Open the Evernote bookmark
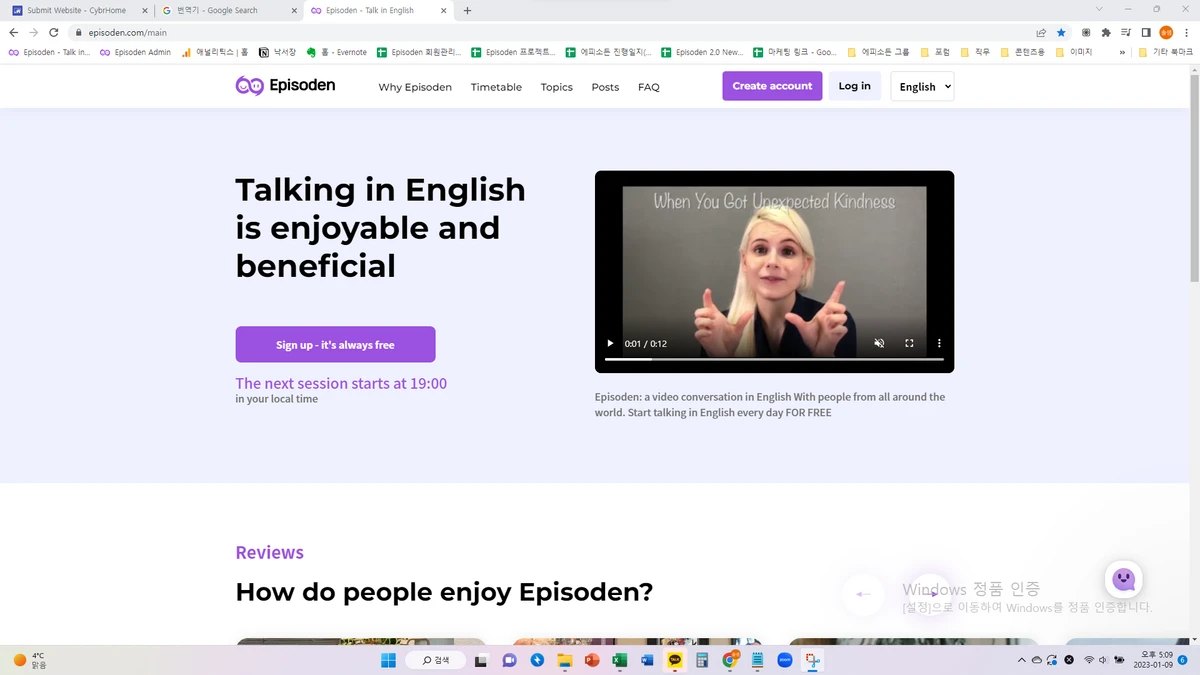Viewport: 1200px width, 675px height. [337, 52]
